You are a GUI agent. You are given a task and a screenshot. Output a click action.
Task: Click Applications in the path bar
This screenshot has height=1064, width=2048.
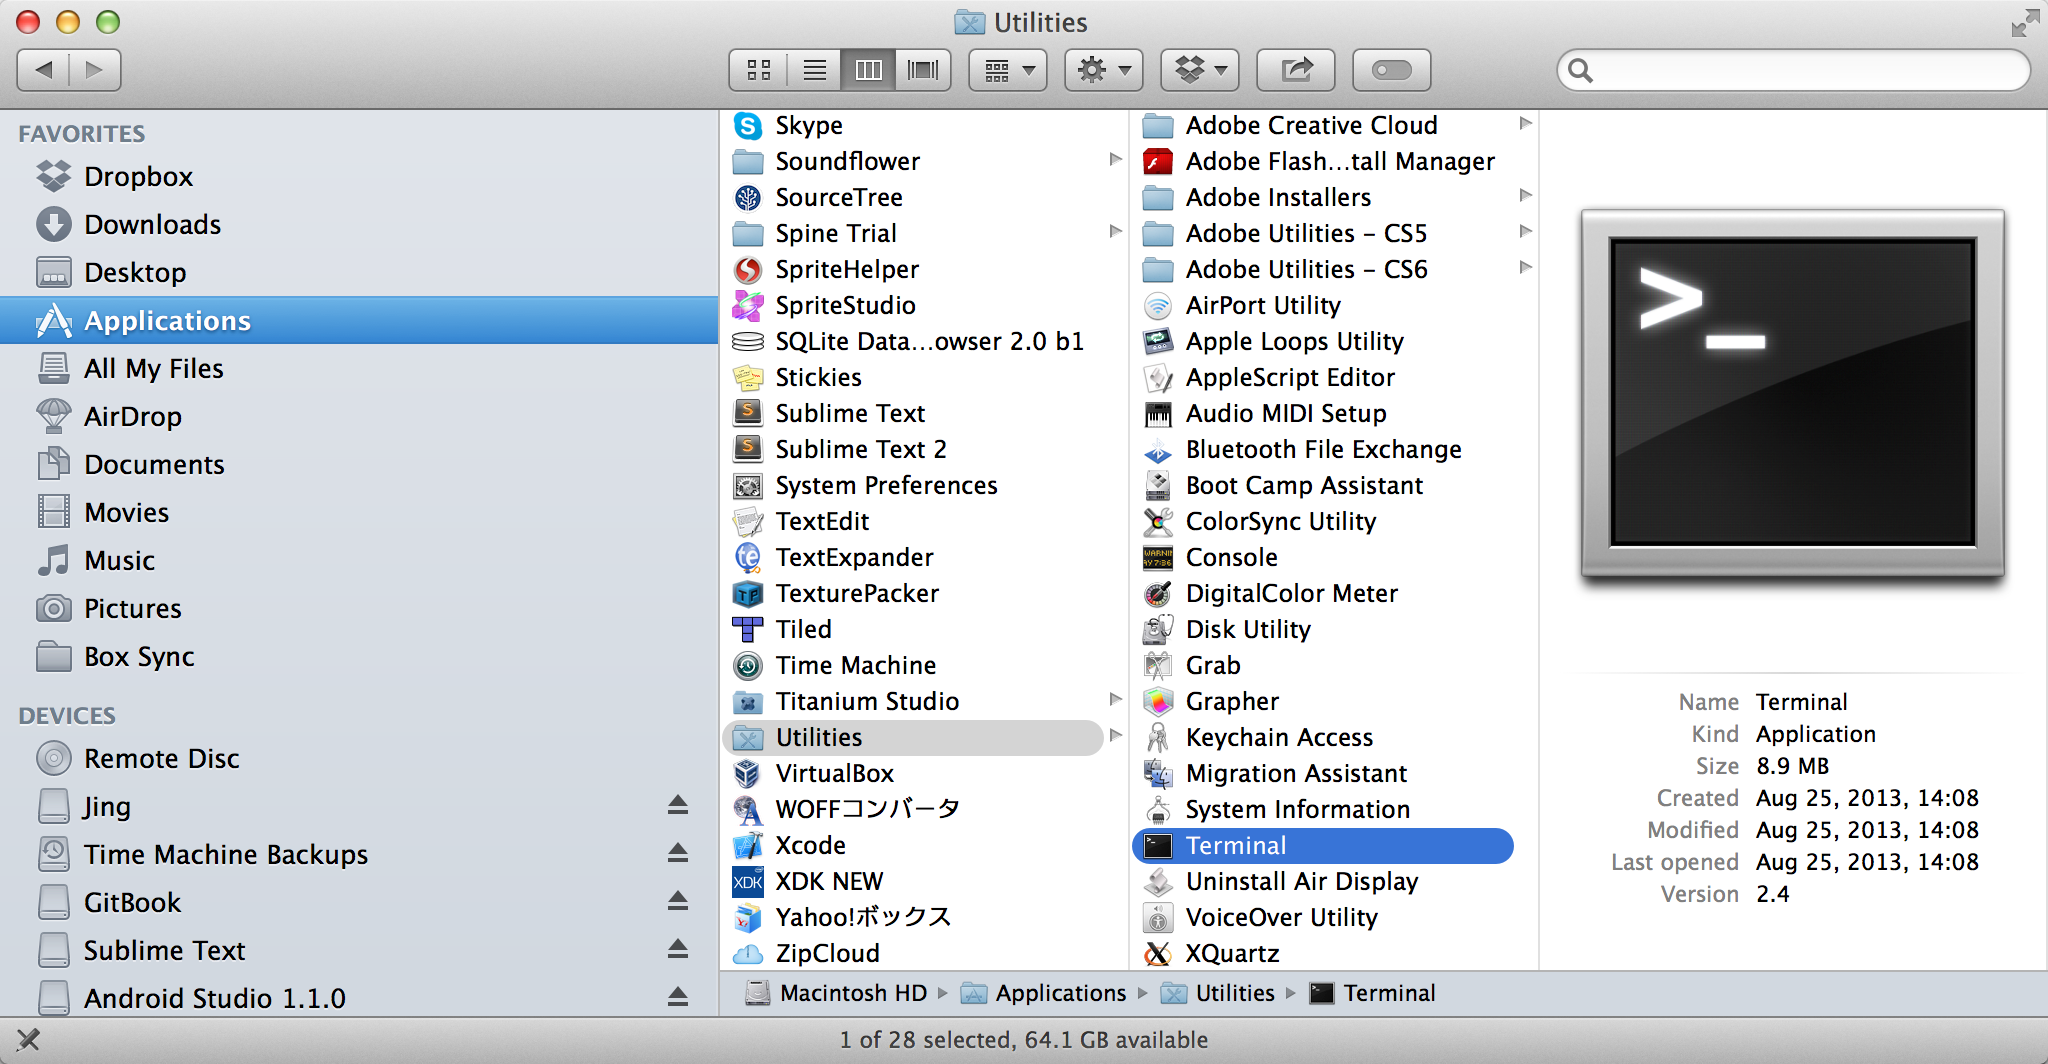pyautogui.click(x=1043, y=993)
